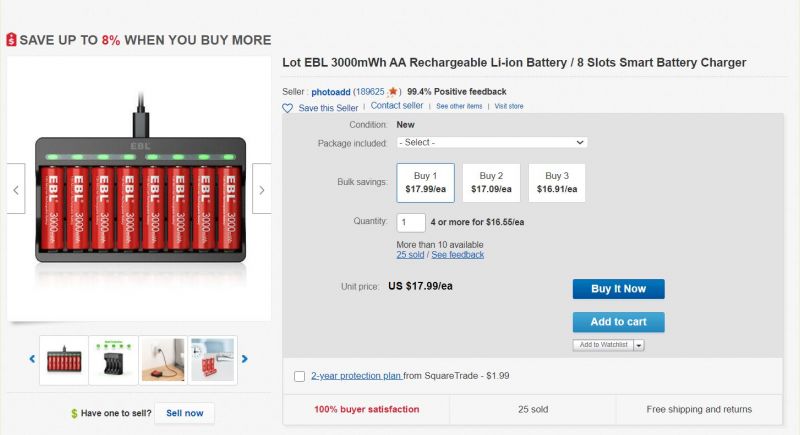The width and height of the screenshot is (800, 435).
Task: Open the Package included dropdown
Action: (492, 142)
